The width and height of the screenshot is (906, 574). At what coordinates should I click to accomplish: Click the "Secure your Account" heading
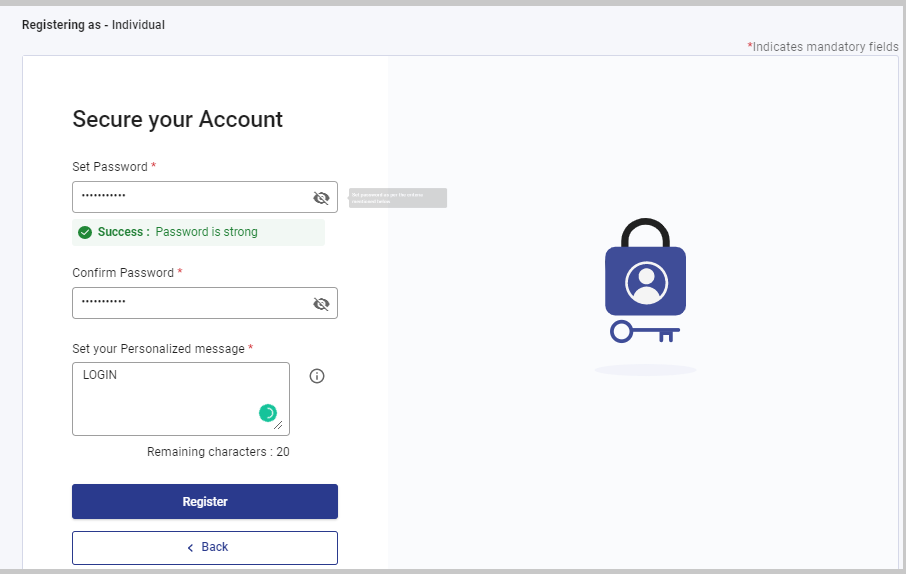(177, 119)
